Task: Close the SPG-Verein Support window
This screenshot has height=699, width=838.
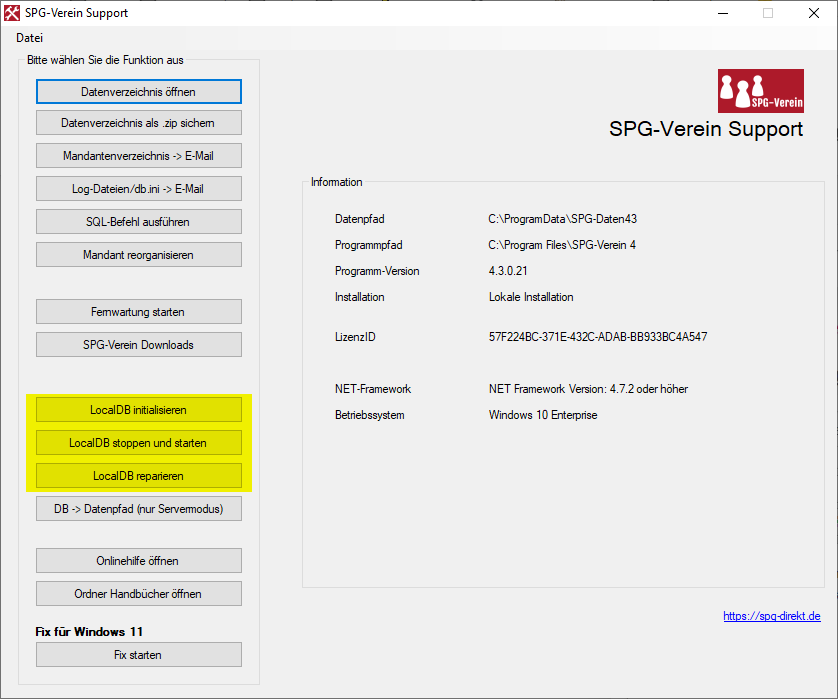Action: point(813,13)
